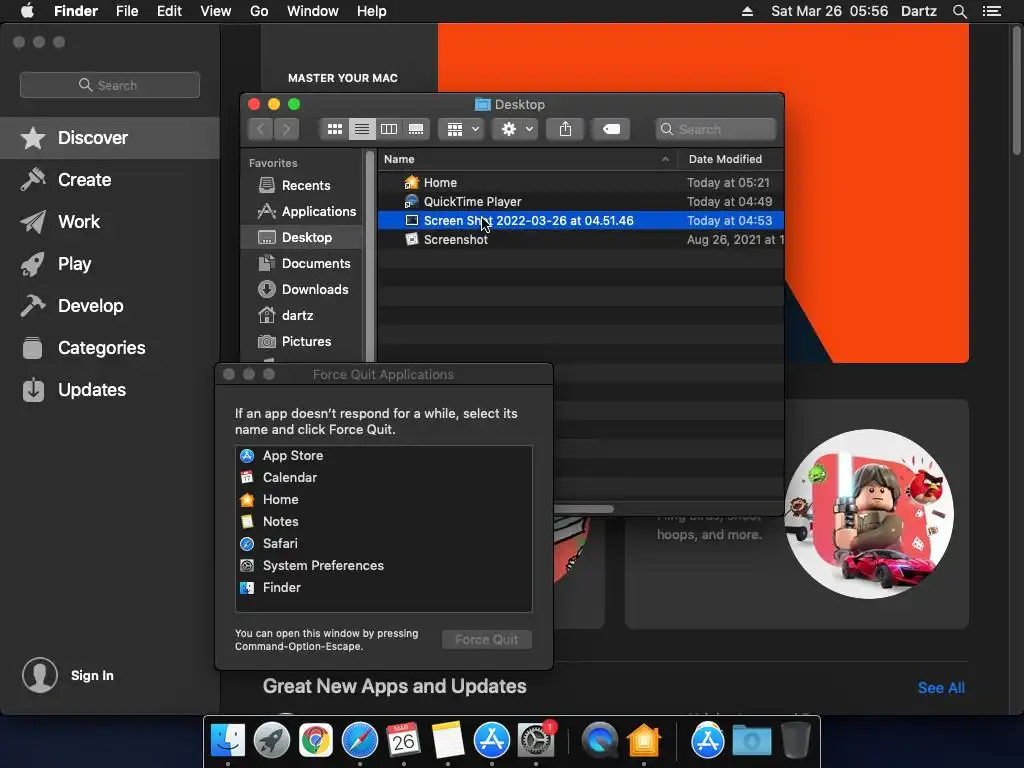Go forward in Finder window
This screenshot has width=1024, height=768.
click(287, 129)
